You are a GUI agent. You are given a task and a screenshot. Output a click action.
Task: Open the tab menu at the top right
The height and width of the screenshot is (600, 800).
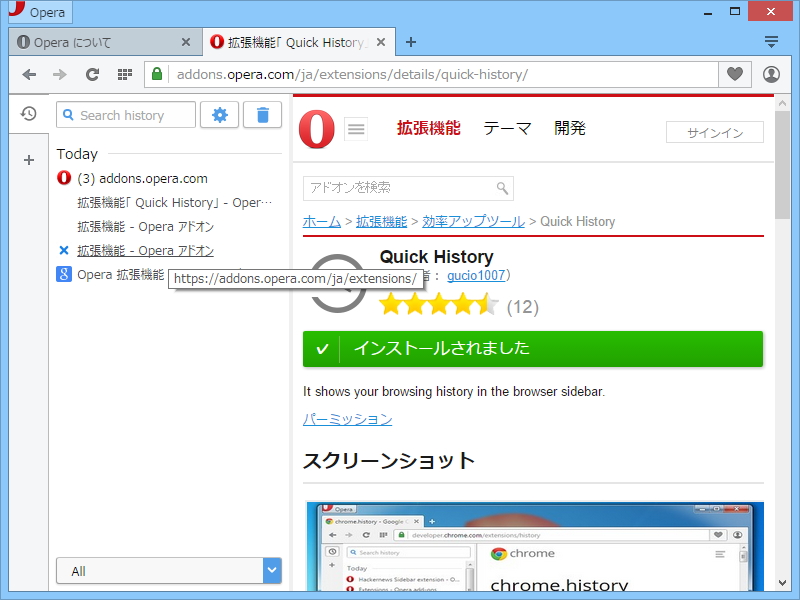771,42
